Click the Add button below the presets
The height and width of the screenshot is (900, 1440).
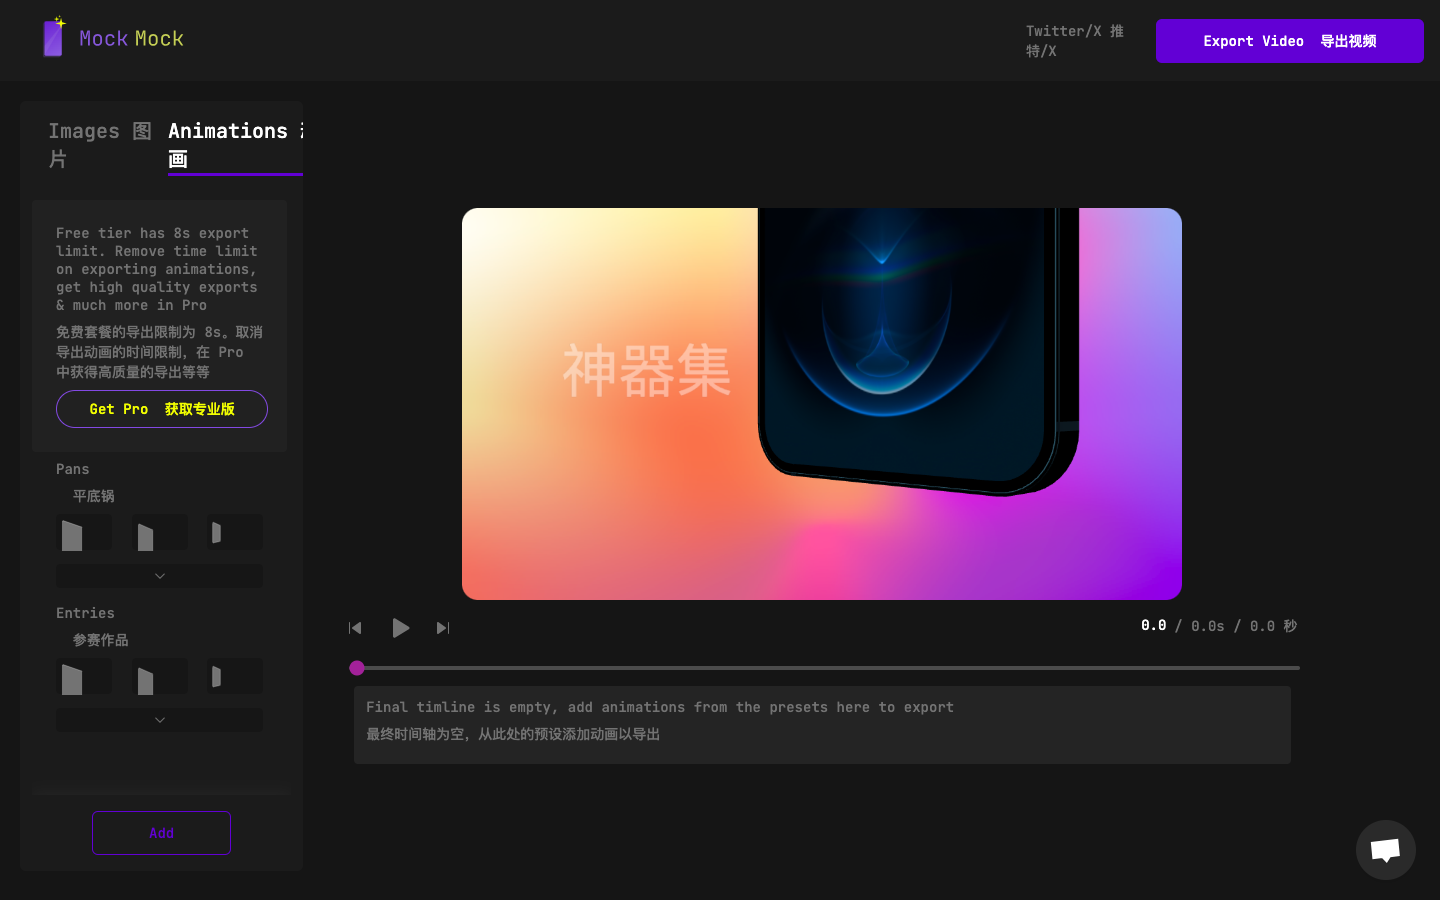pyautogui.click(x=161, y=833)
